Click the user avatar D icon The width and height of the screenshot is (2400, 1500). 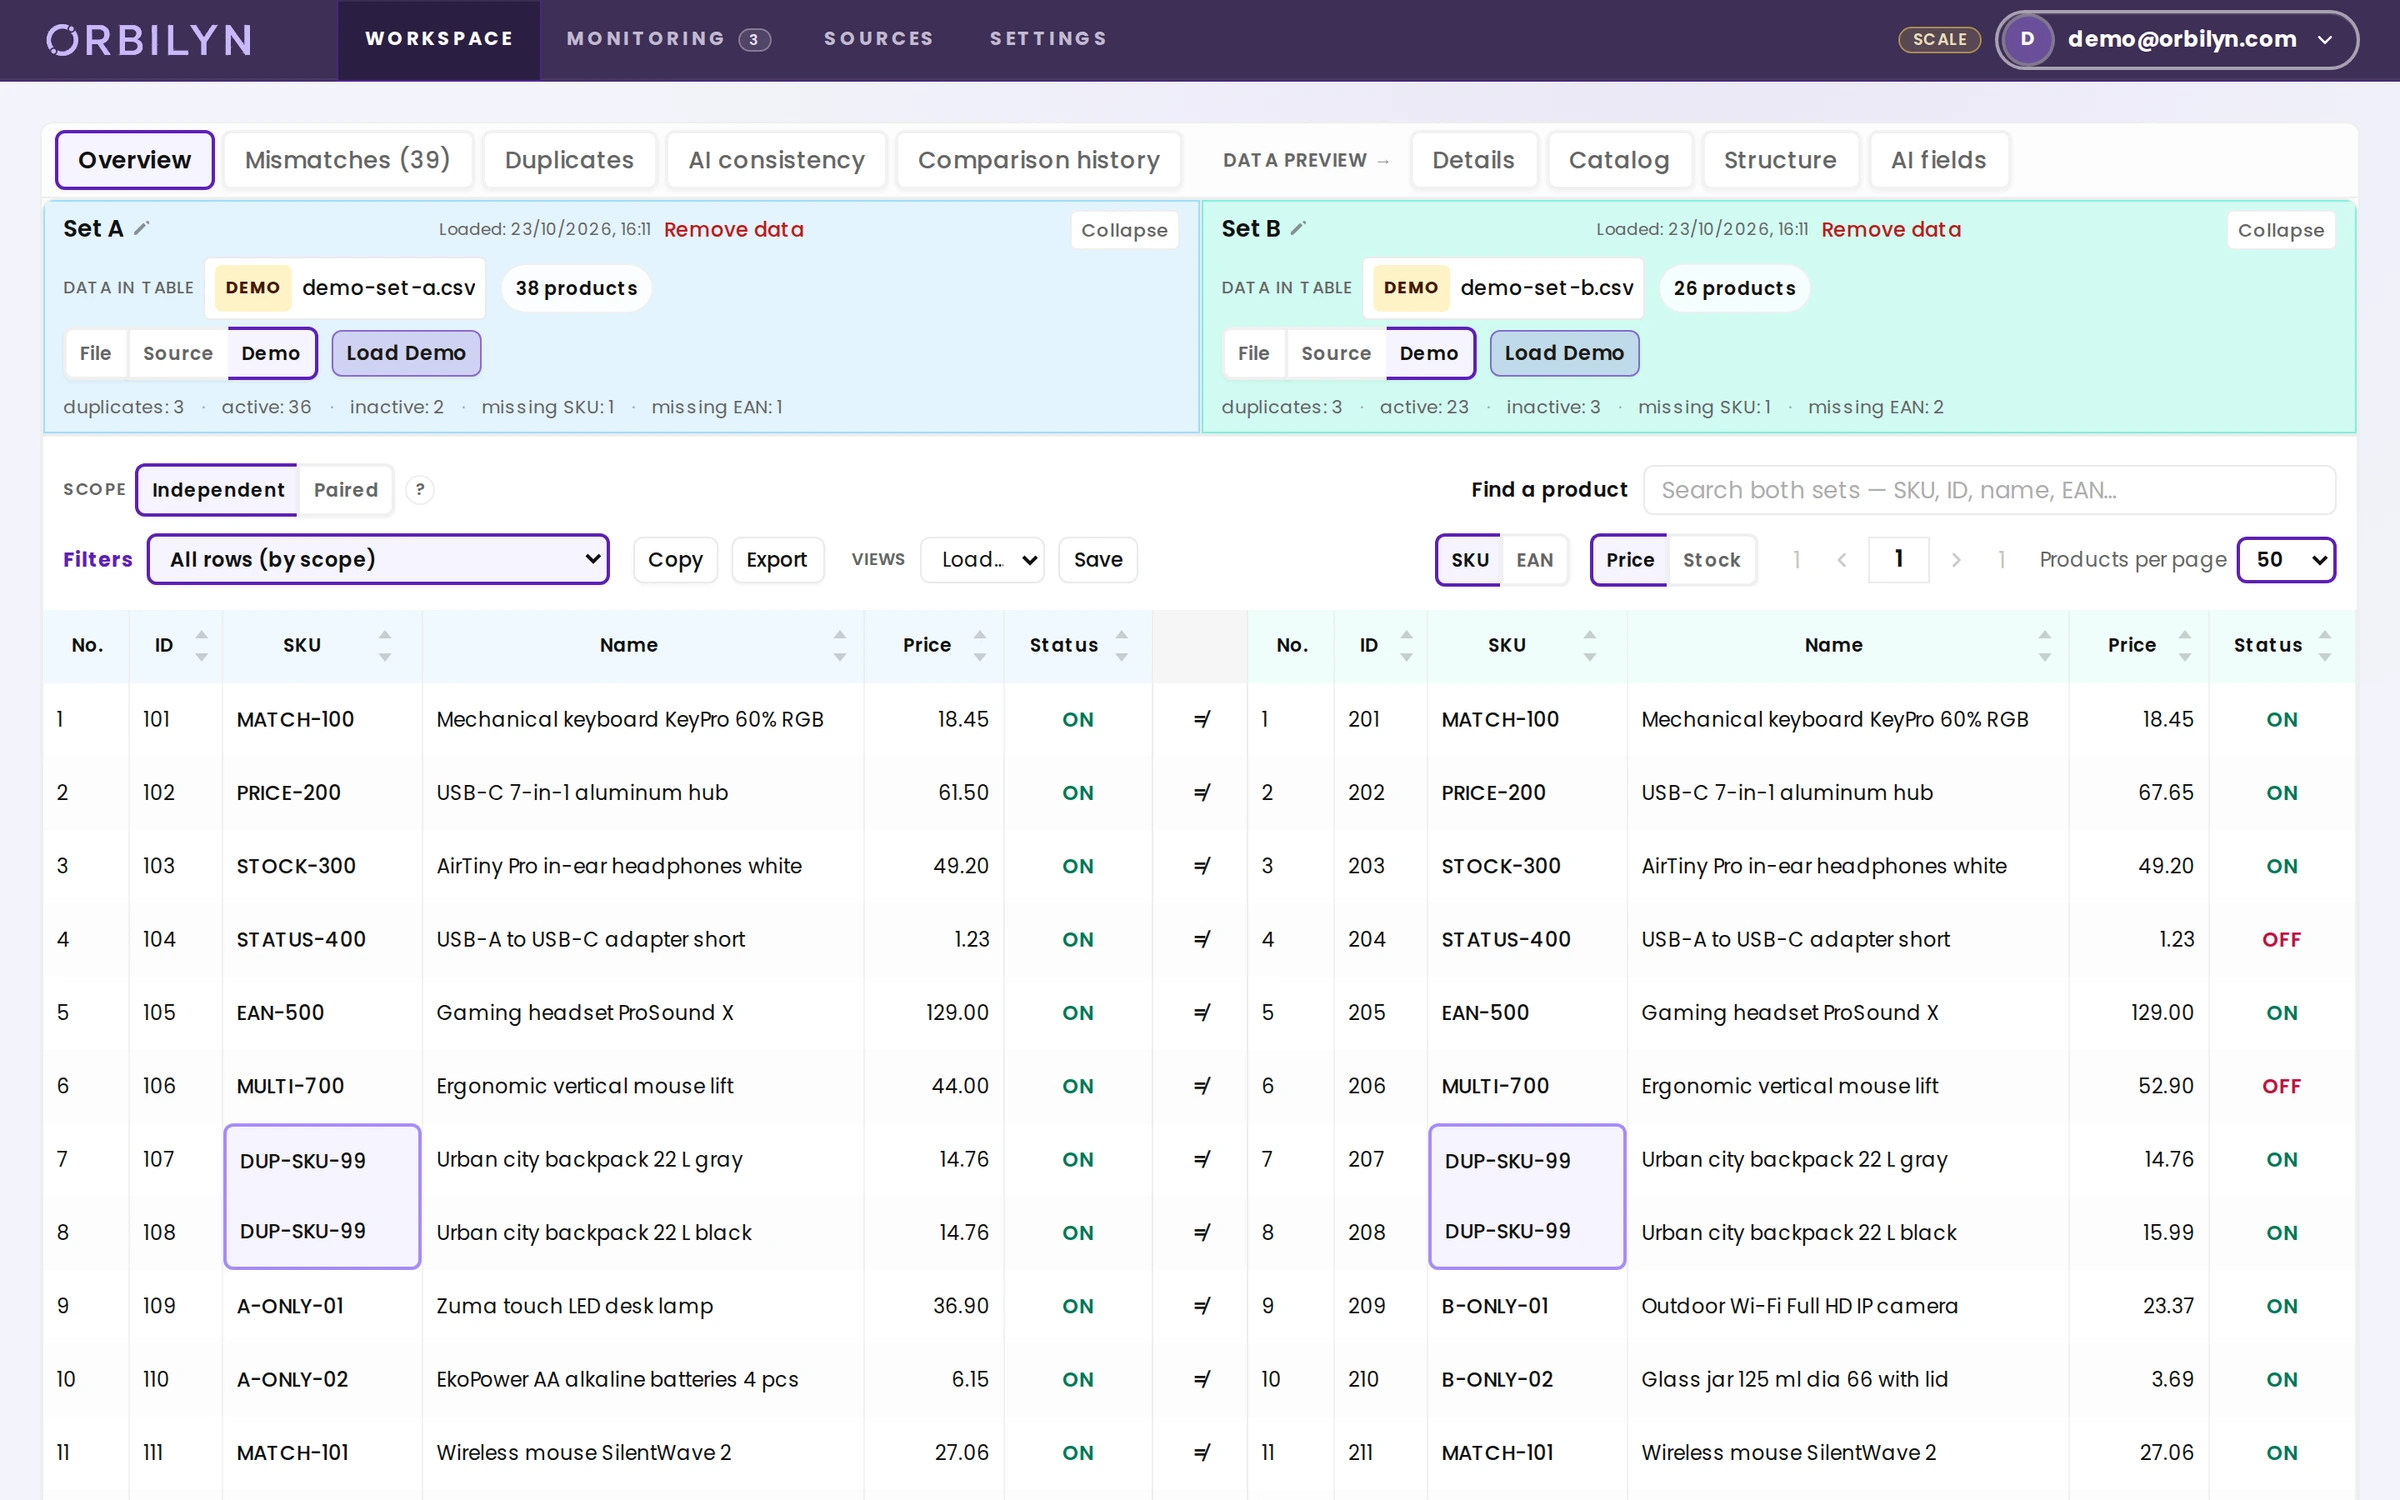(2027, 40)
